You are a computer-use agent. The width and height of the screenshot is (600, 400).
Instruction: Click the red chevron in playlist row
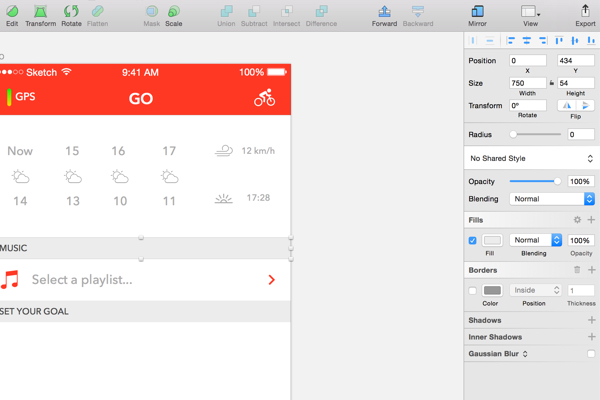pyautogui.click(x=272, y=280)
